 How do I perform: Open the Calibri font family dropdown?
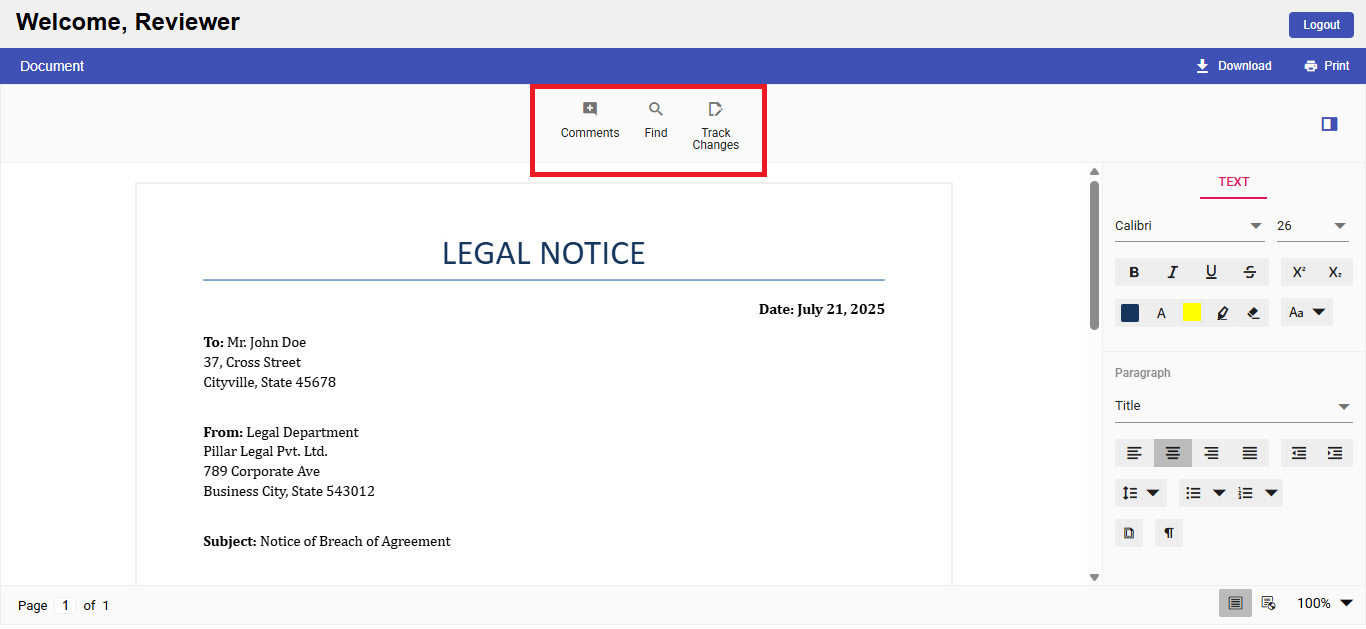tap(1189, 225)
